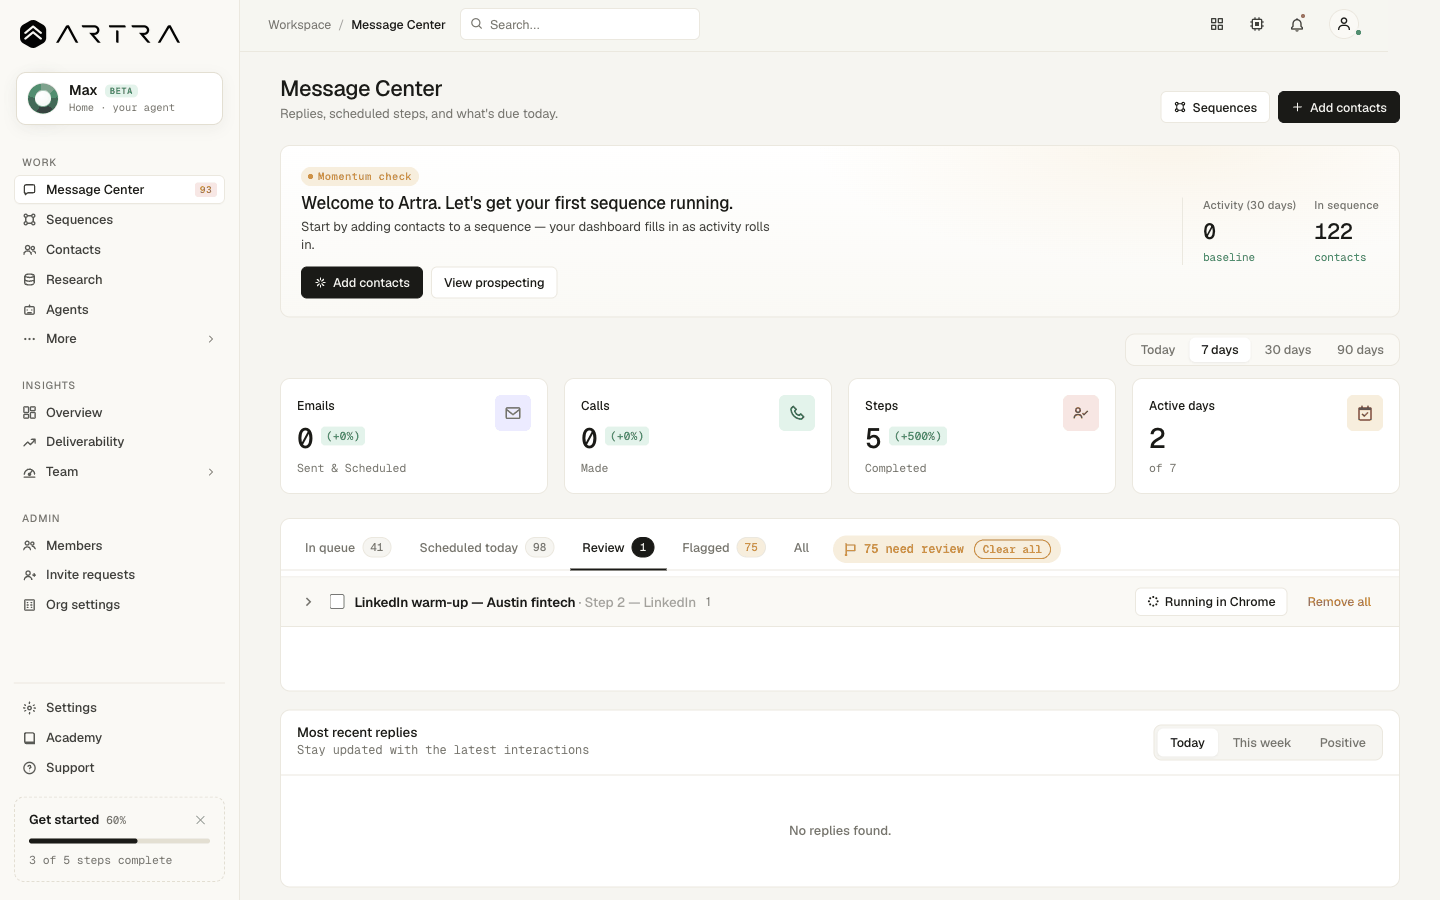The width and height of the screenshot is (1440, 900).
Task: Switch replies filter to This week
Action: pos(1261,743)
